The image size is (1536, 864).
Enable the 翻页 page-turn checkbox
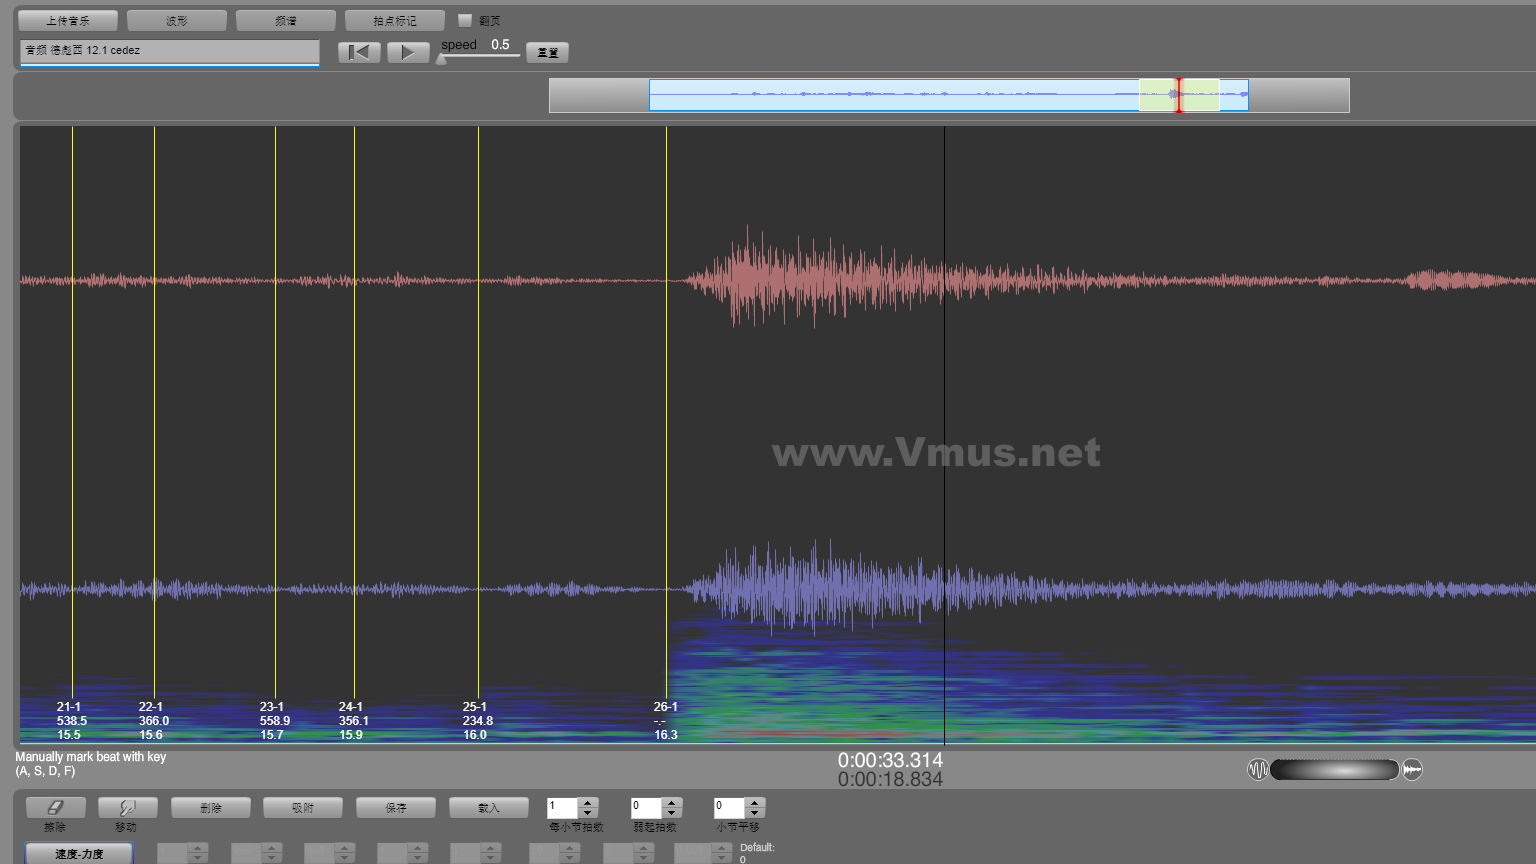pyautogui.click(x=465, y=20)
